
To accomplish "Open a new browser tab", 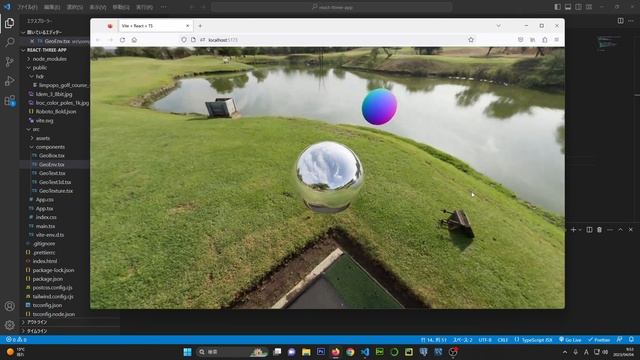I will point(200,26).
